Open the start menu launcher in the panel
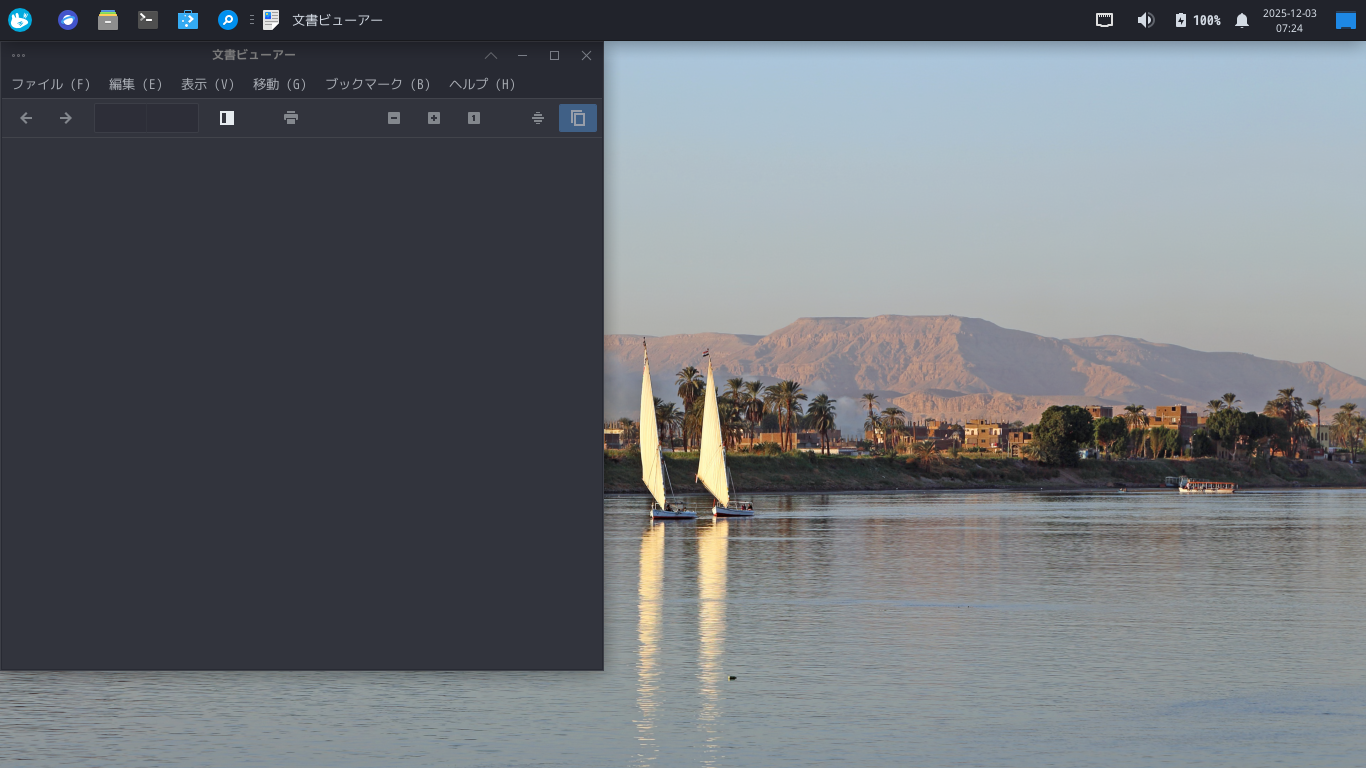Image resolution: width=1366 pixels, height=768 pixels. point(20,20)
